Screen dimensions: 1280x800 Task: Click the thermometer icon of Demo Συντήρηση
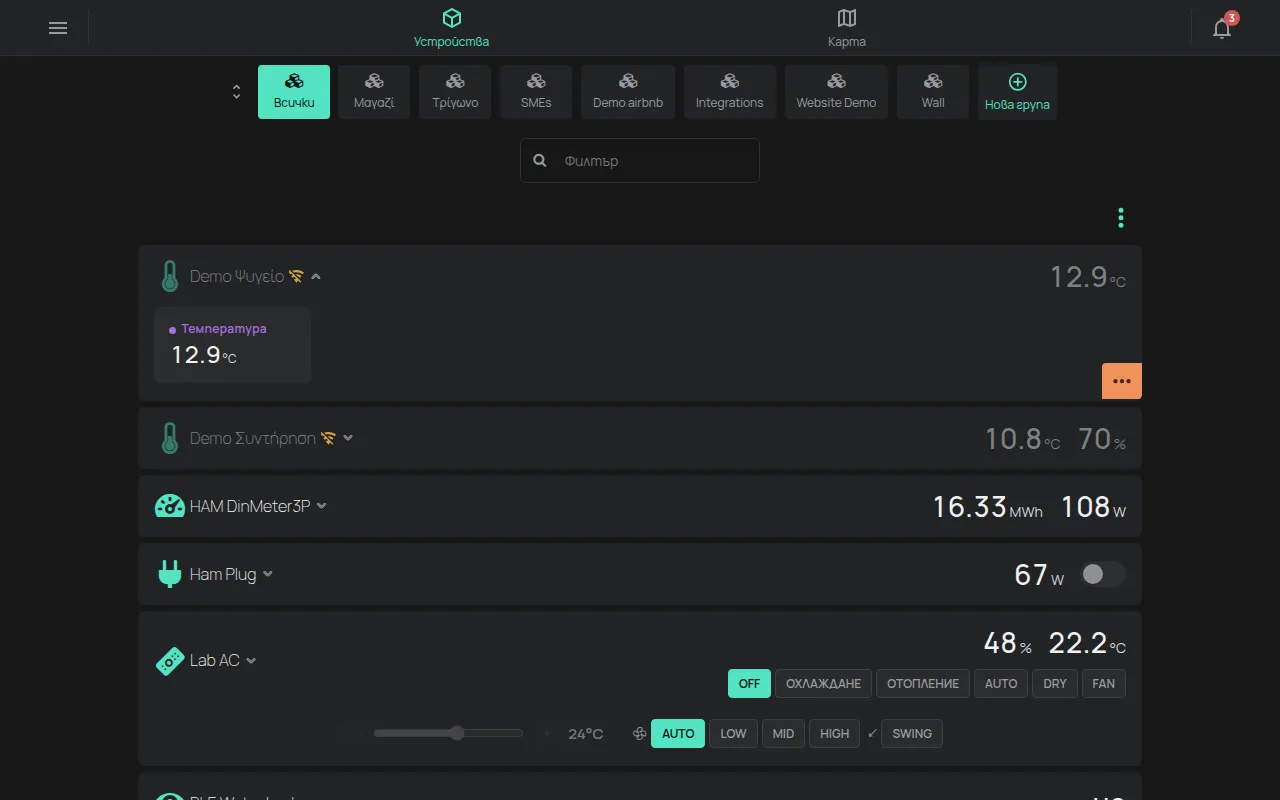[170, 438]
